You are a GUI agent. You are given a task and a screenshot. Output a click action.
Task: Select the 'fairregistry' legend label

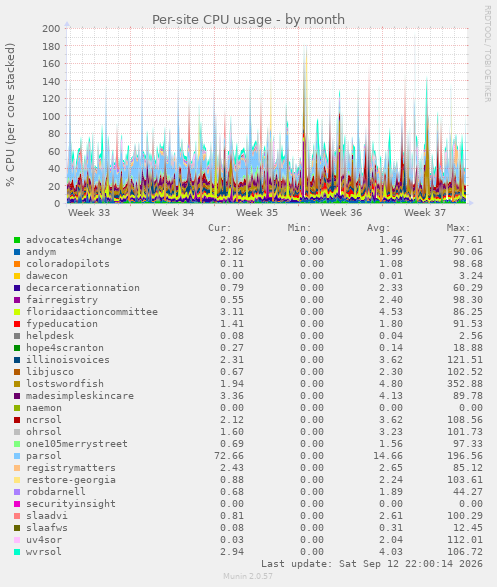coord(62,300)
